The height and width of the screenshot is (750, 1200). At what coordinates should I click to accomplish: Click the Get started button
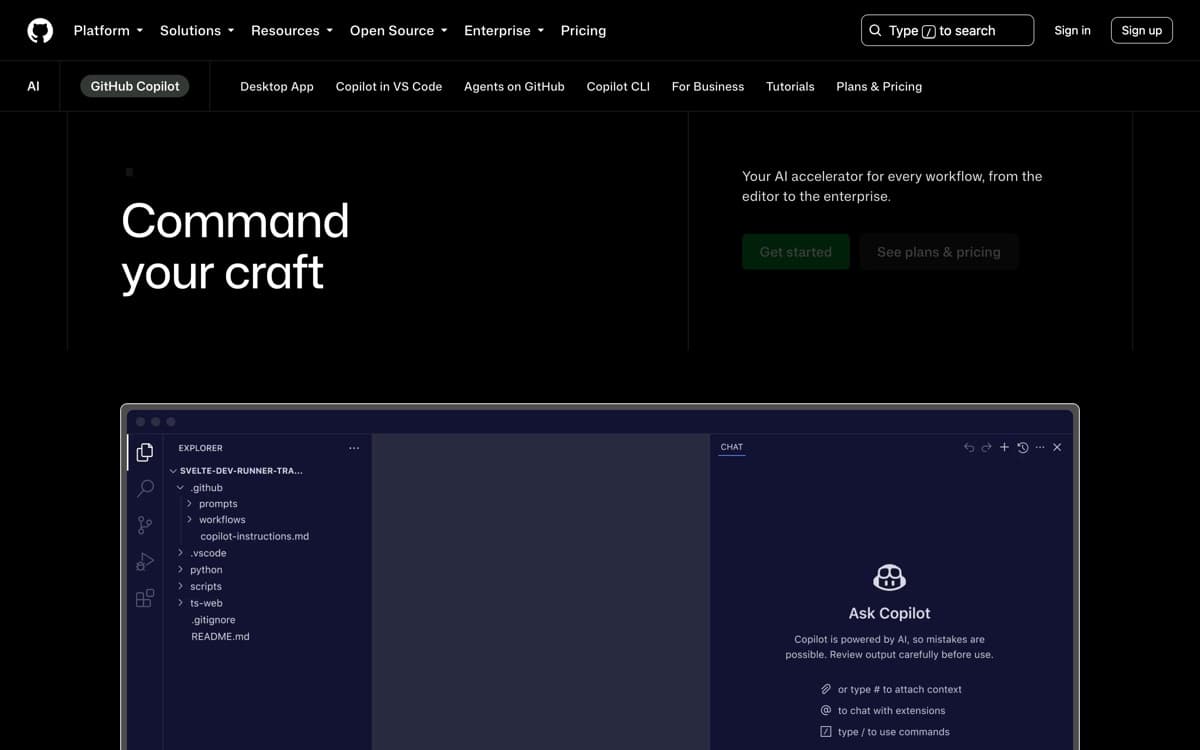pyautogui.click(x=796, y=252)
